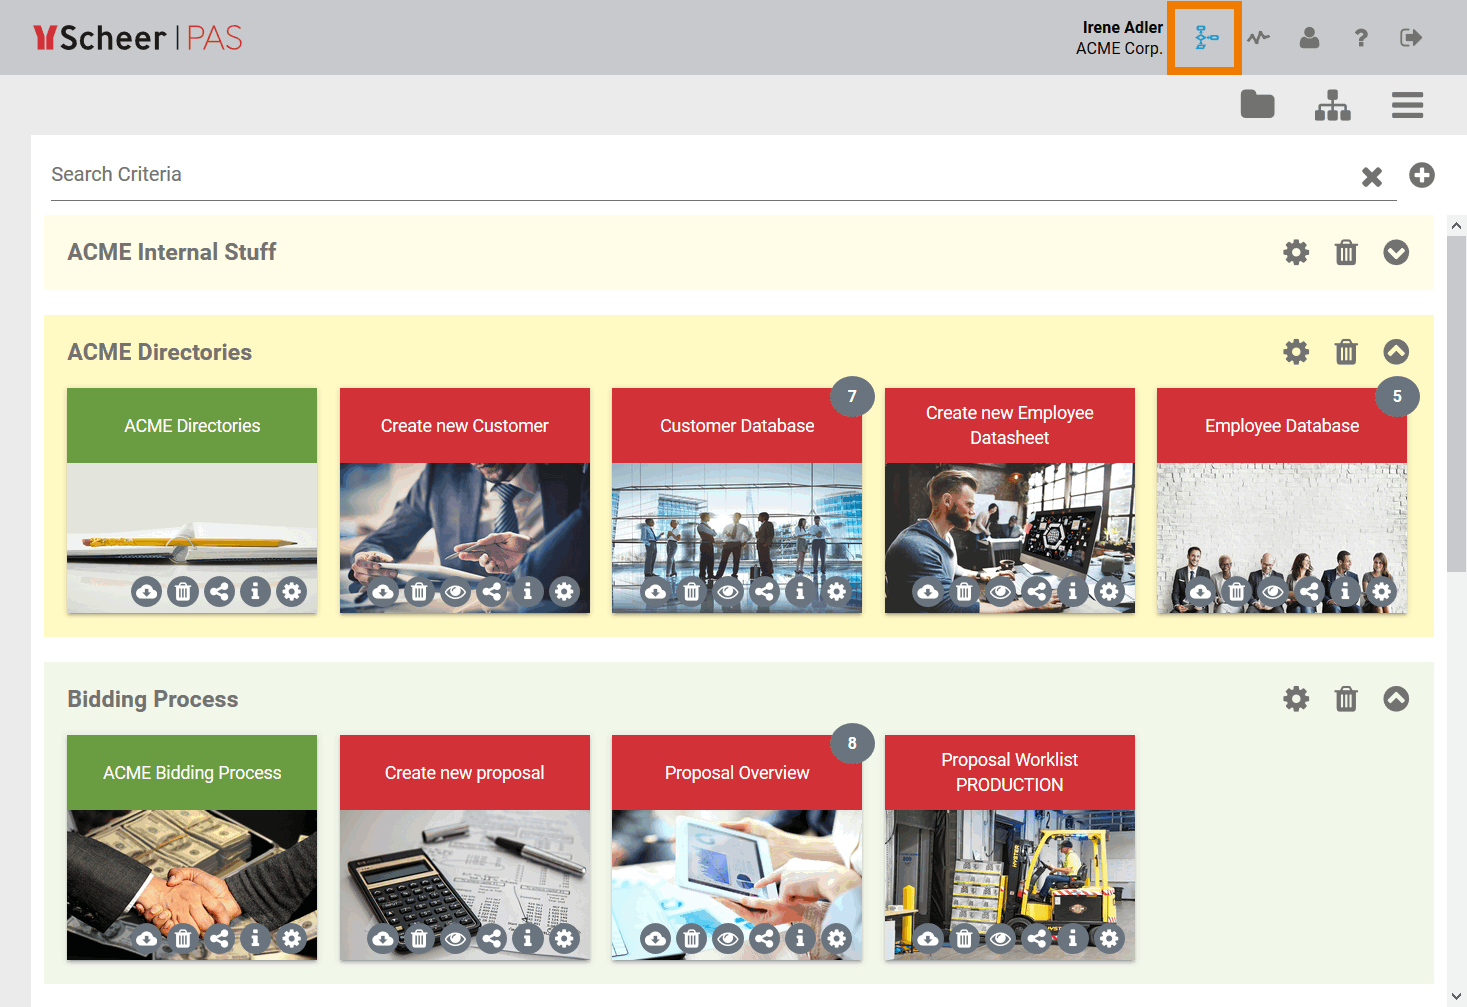1467x1007 pixels.
Task: Click the scrollbar down arrow
Action: tap(1456, 996)
